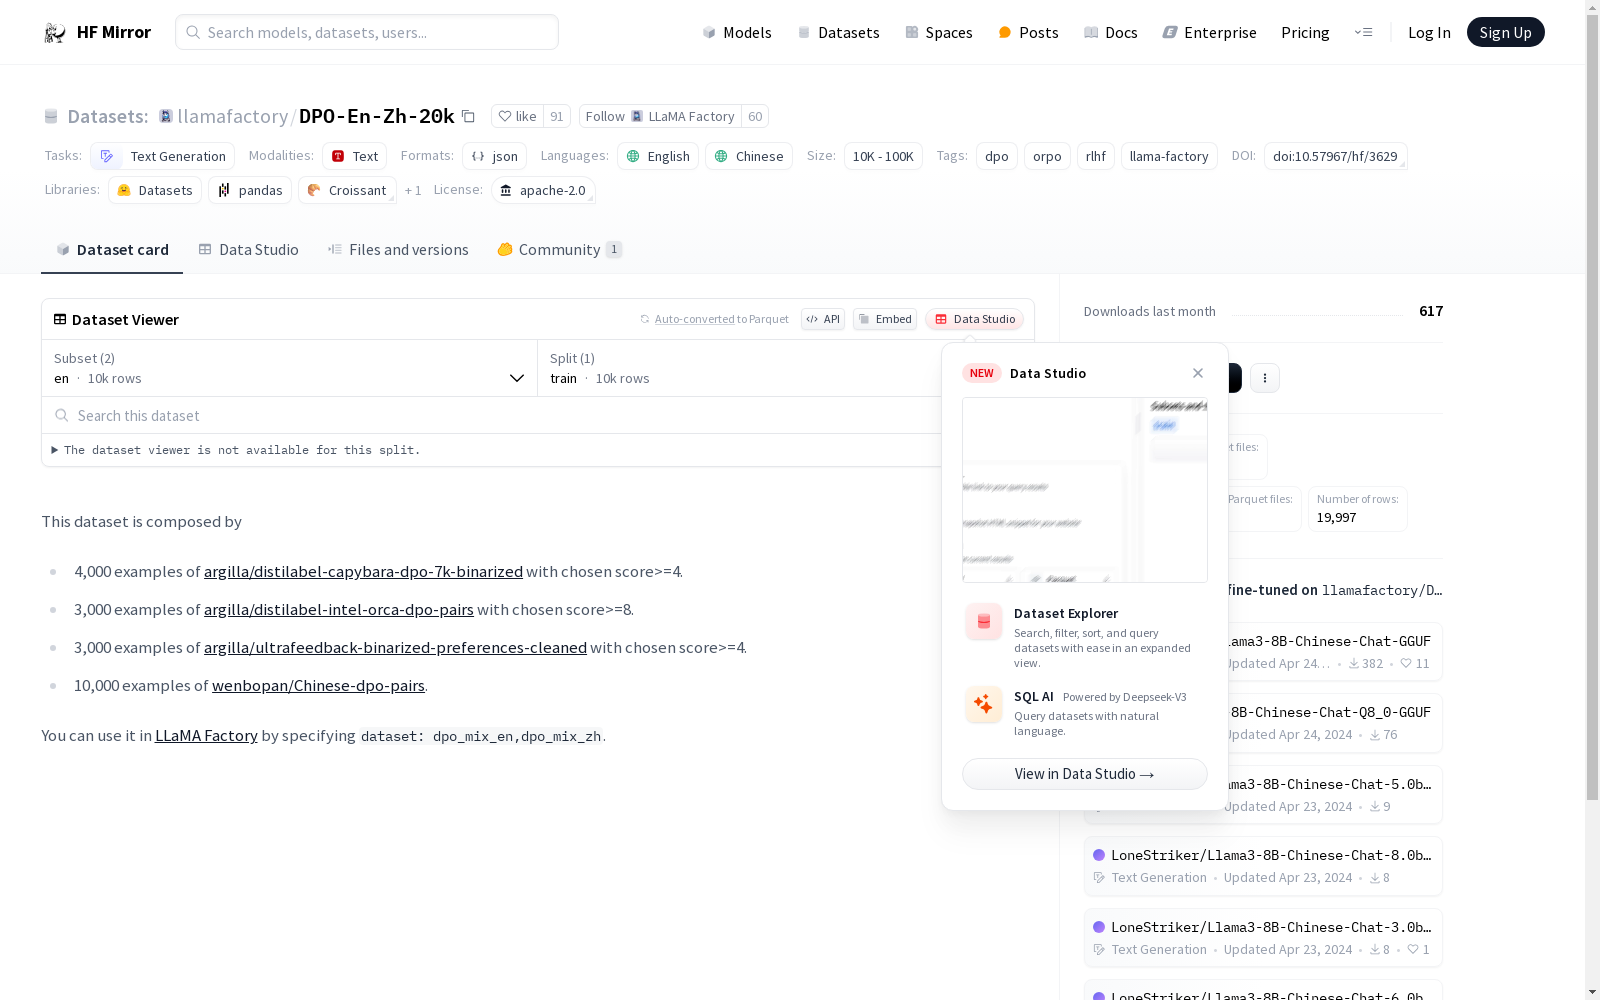The image size is (1600, 1000).
Task: Open the LLaMA Factory link in the description
Action: [x=206, y=736]
